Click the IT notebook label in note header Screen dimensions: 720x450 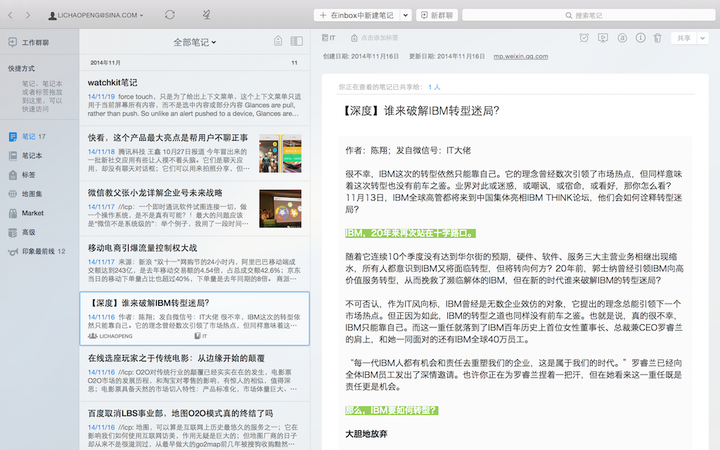tap(329, 38)
